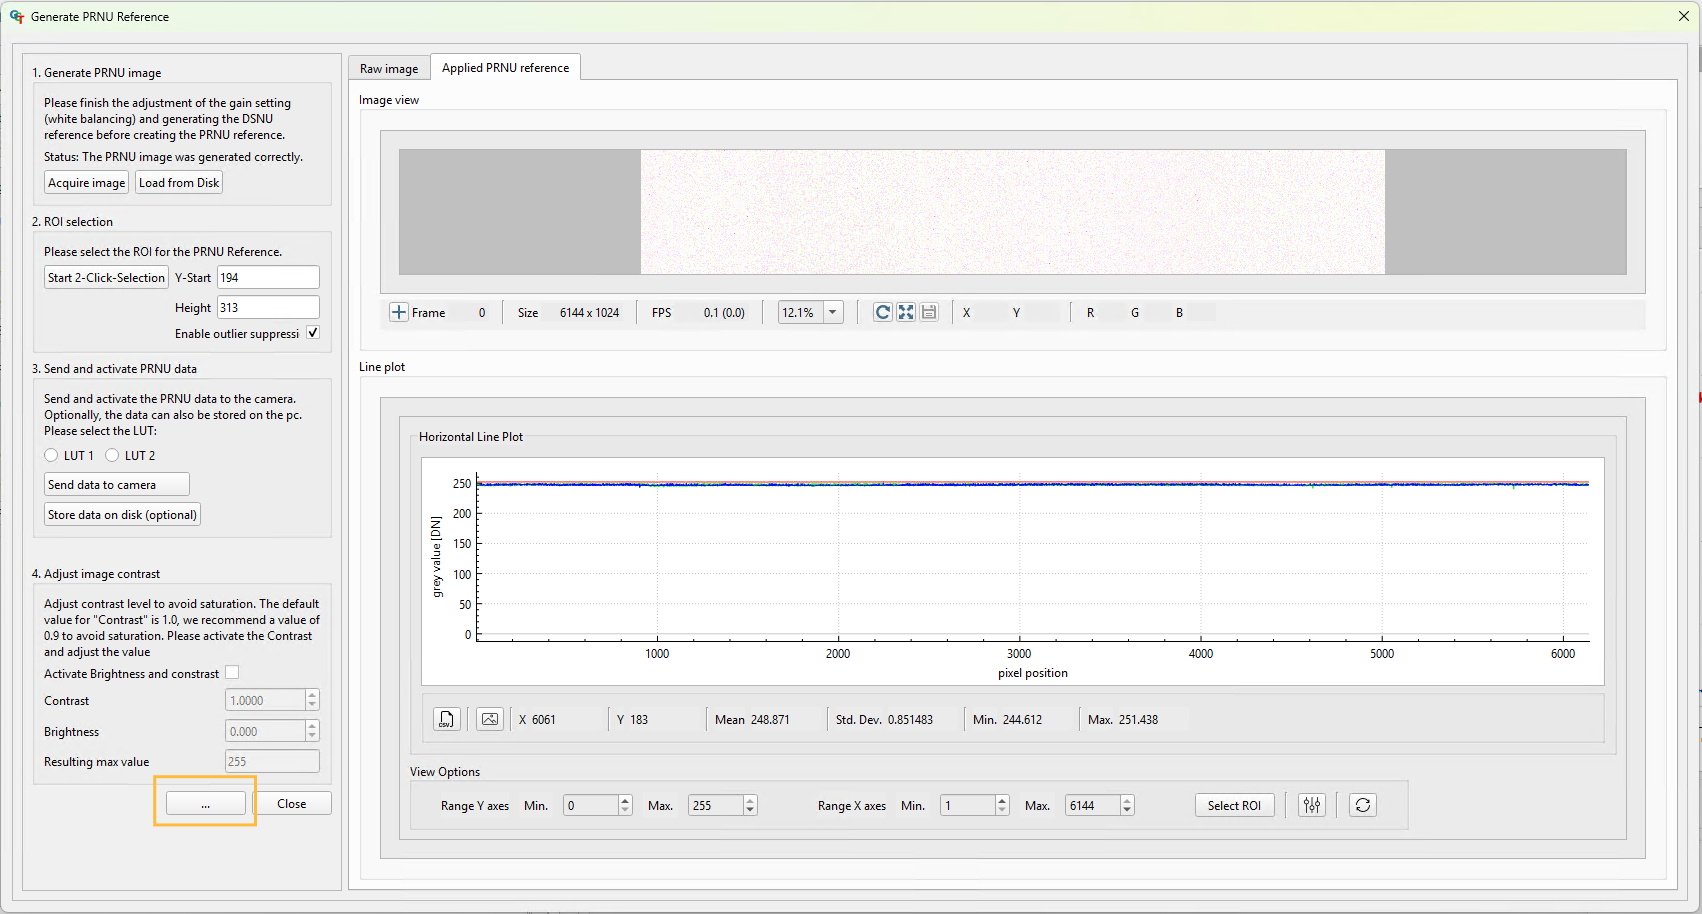Screen dimensions: 1702x914
Task: Click the Select ROI button
Action: point(1234,805)
